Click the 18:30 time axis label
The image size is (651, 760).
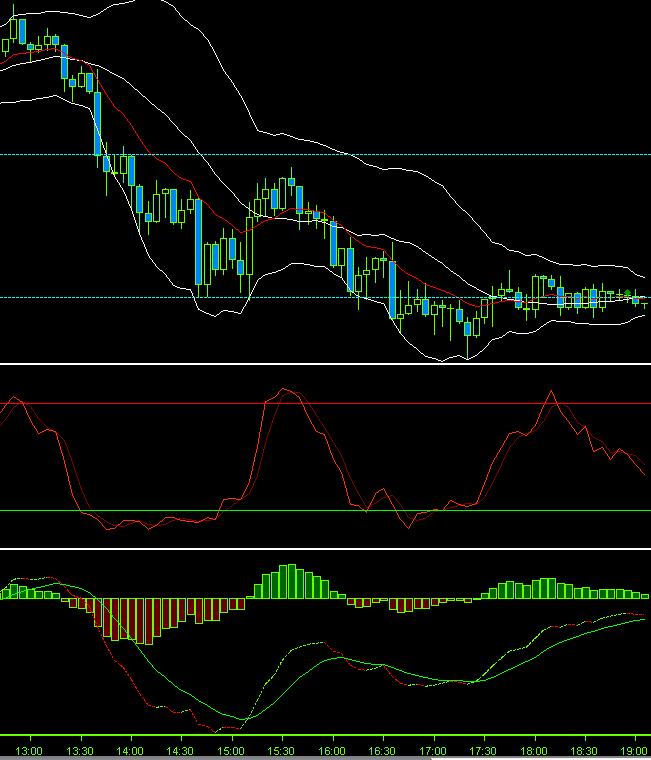tap(585, 751)
